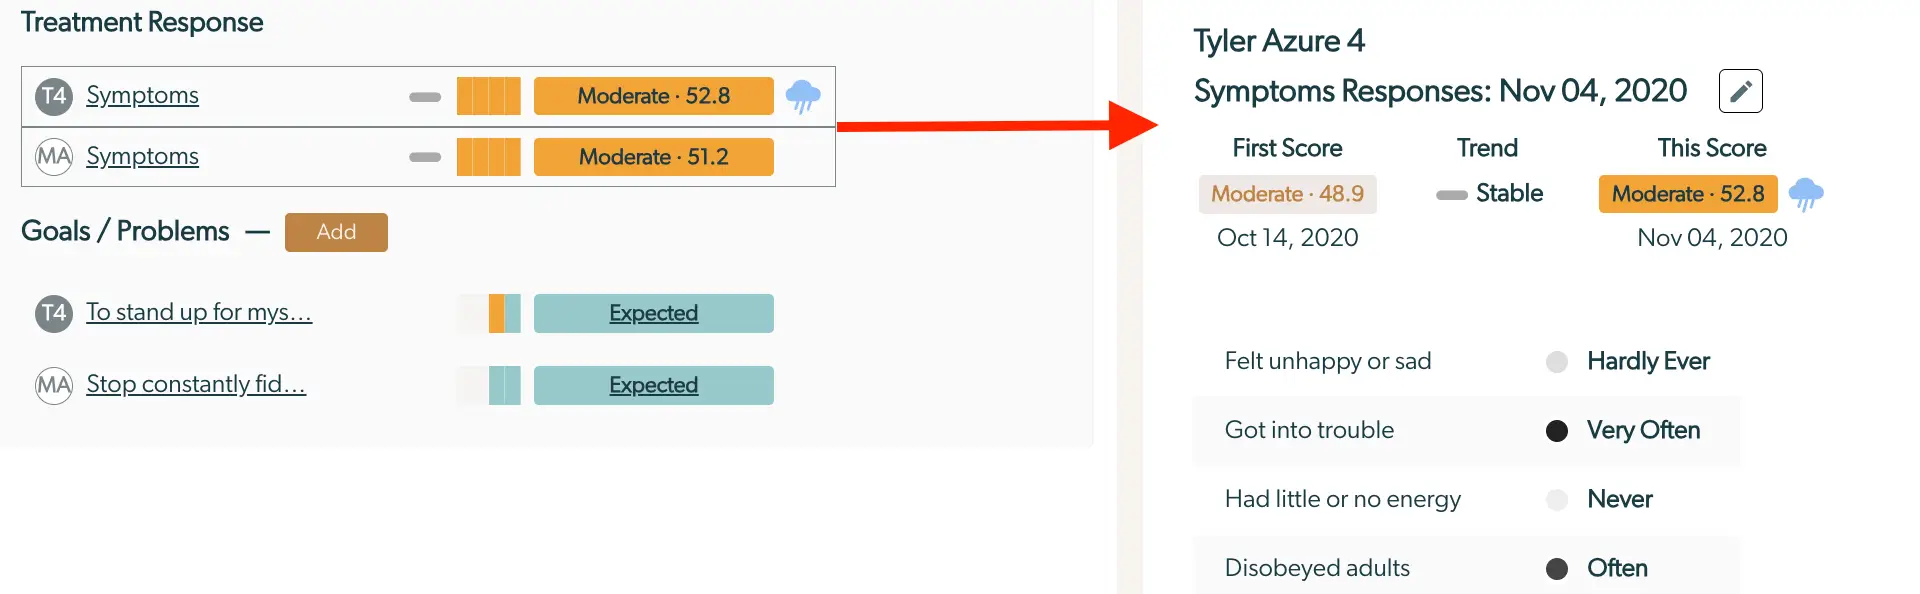Select the T4 avatar on the Symptoms row

pos(52,95)
